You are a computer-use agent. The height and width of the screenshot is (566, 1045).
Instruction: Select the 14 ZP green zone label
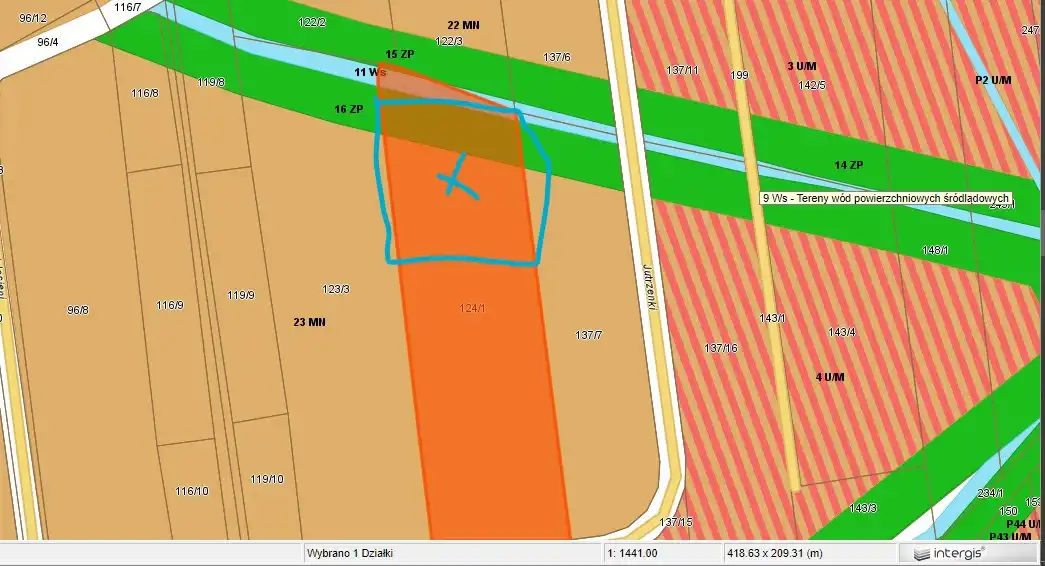[x=848, y=164]
